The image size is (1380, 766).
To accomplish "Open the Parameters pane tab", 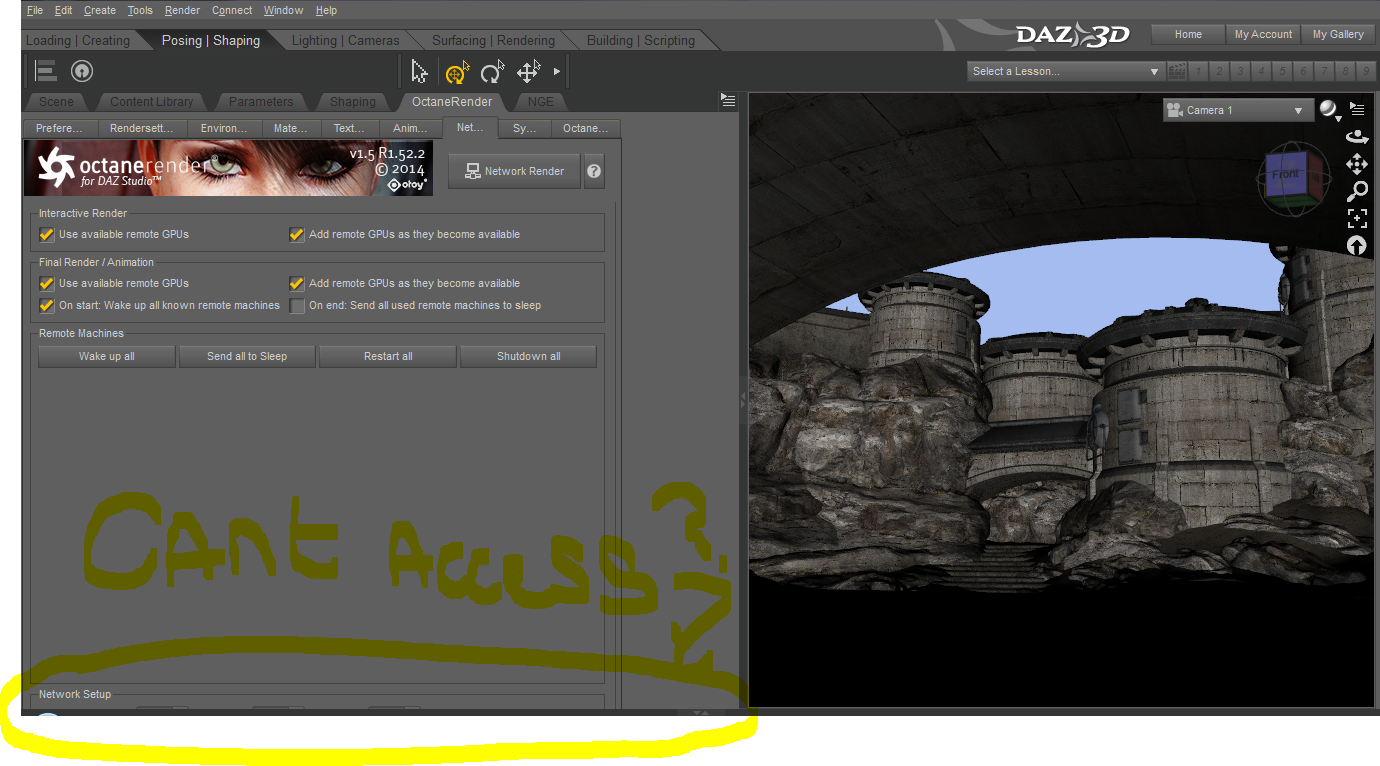I will (x=261, y=101).
